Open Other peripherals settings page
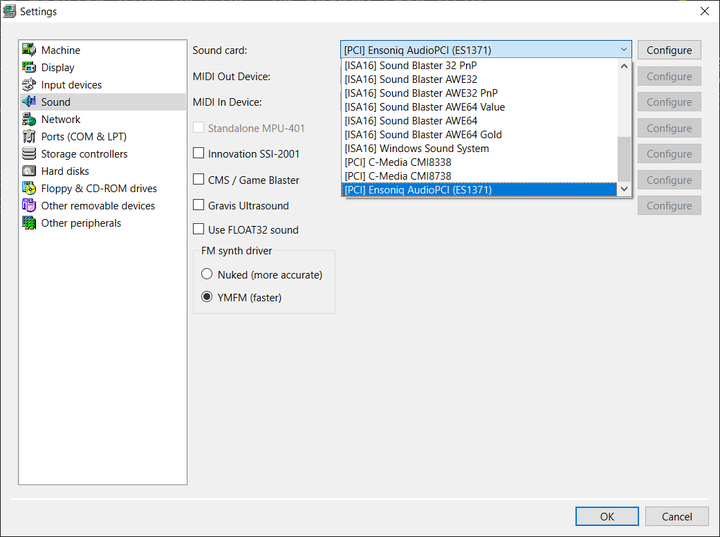This screenshot has width=720, height=537. pyautogui.click(x=81, y=223)
